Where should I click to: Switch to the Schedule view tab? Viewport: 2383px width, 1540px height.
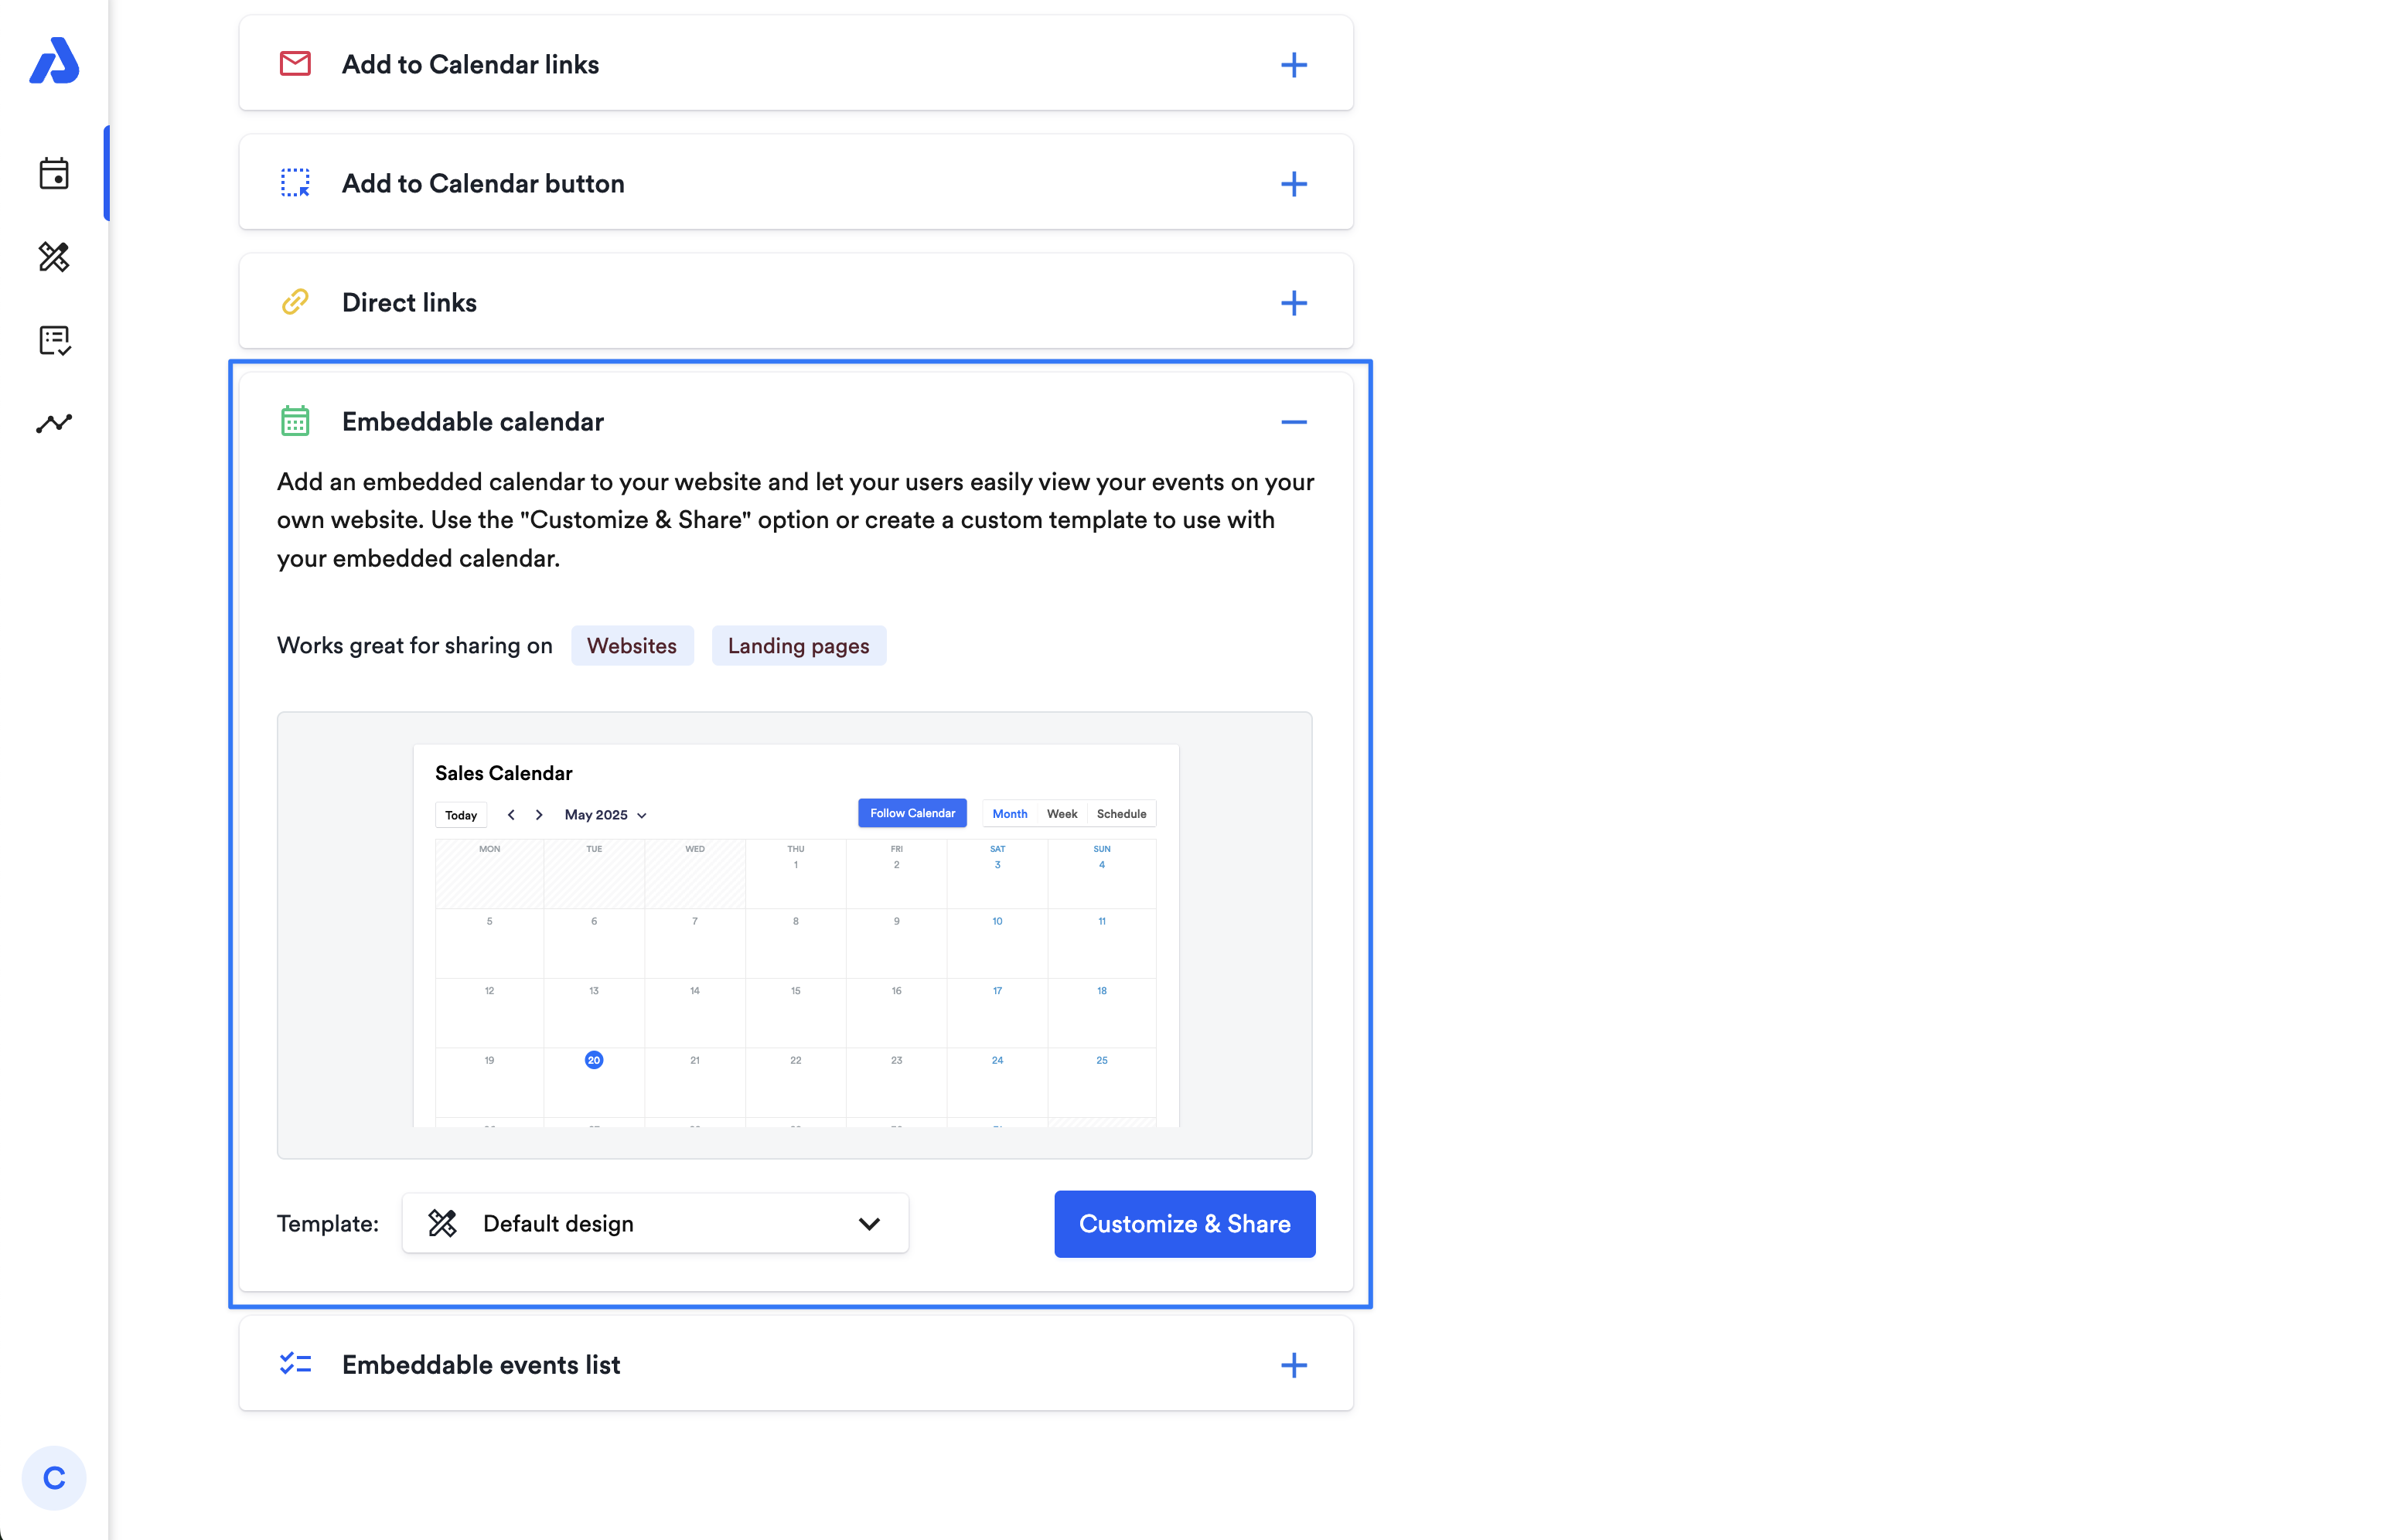1120,814
